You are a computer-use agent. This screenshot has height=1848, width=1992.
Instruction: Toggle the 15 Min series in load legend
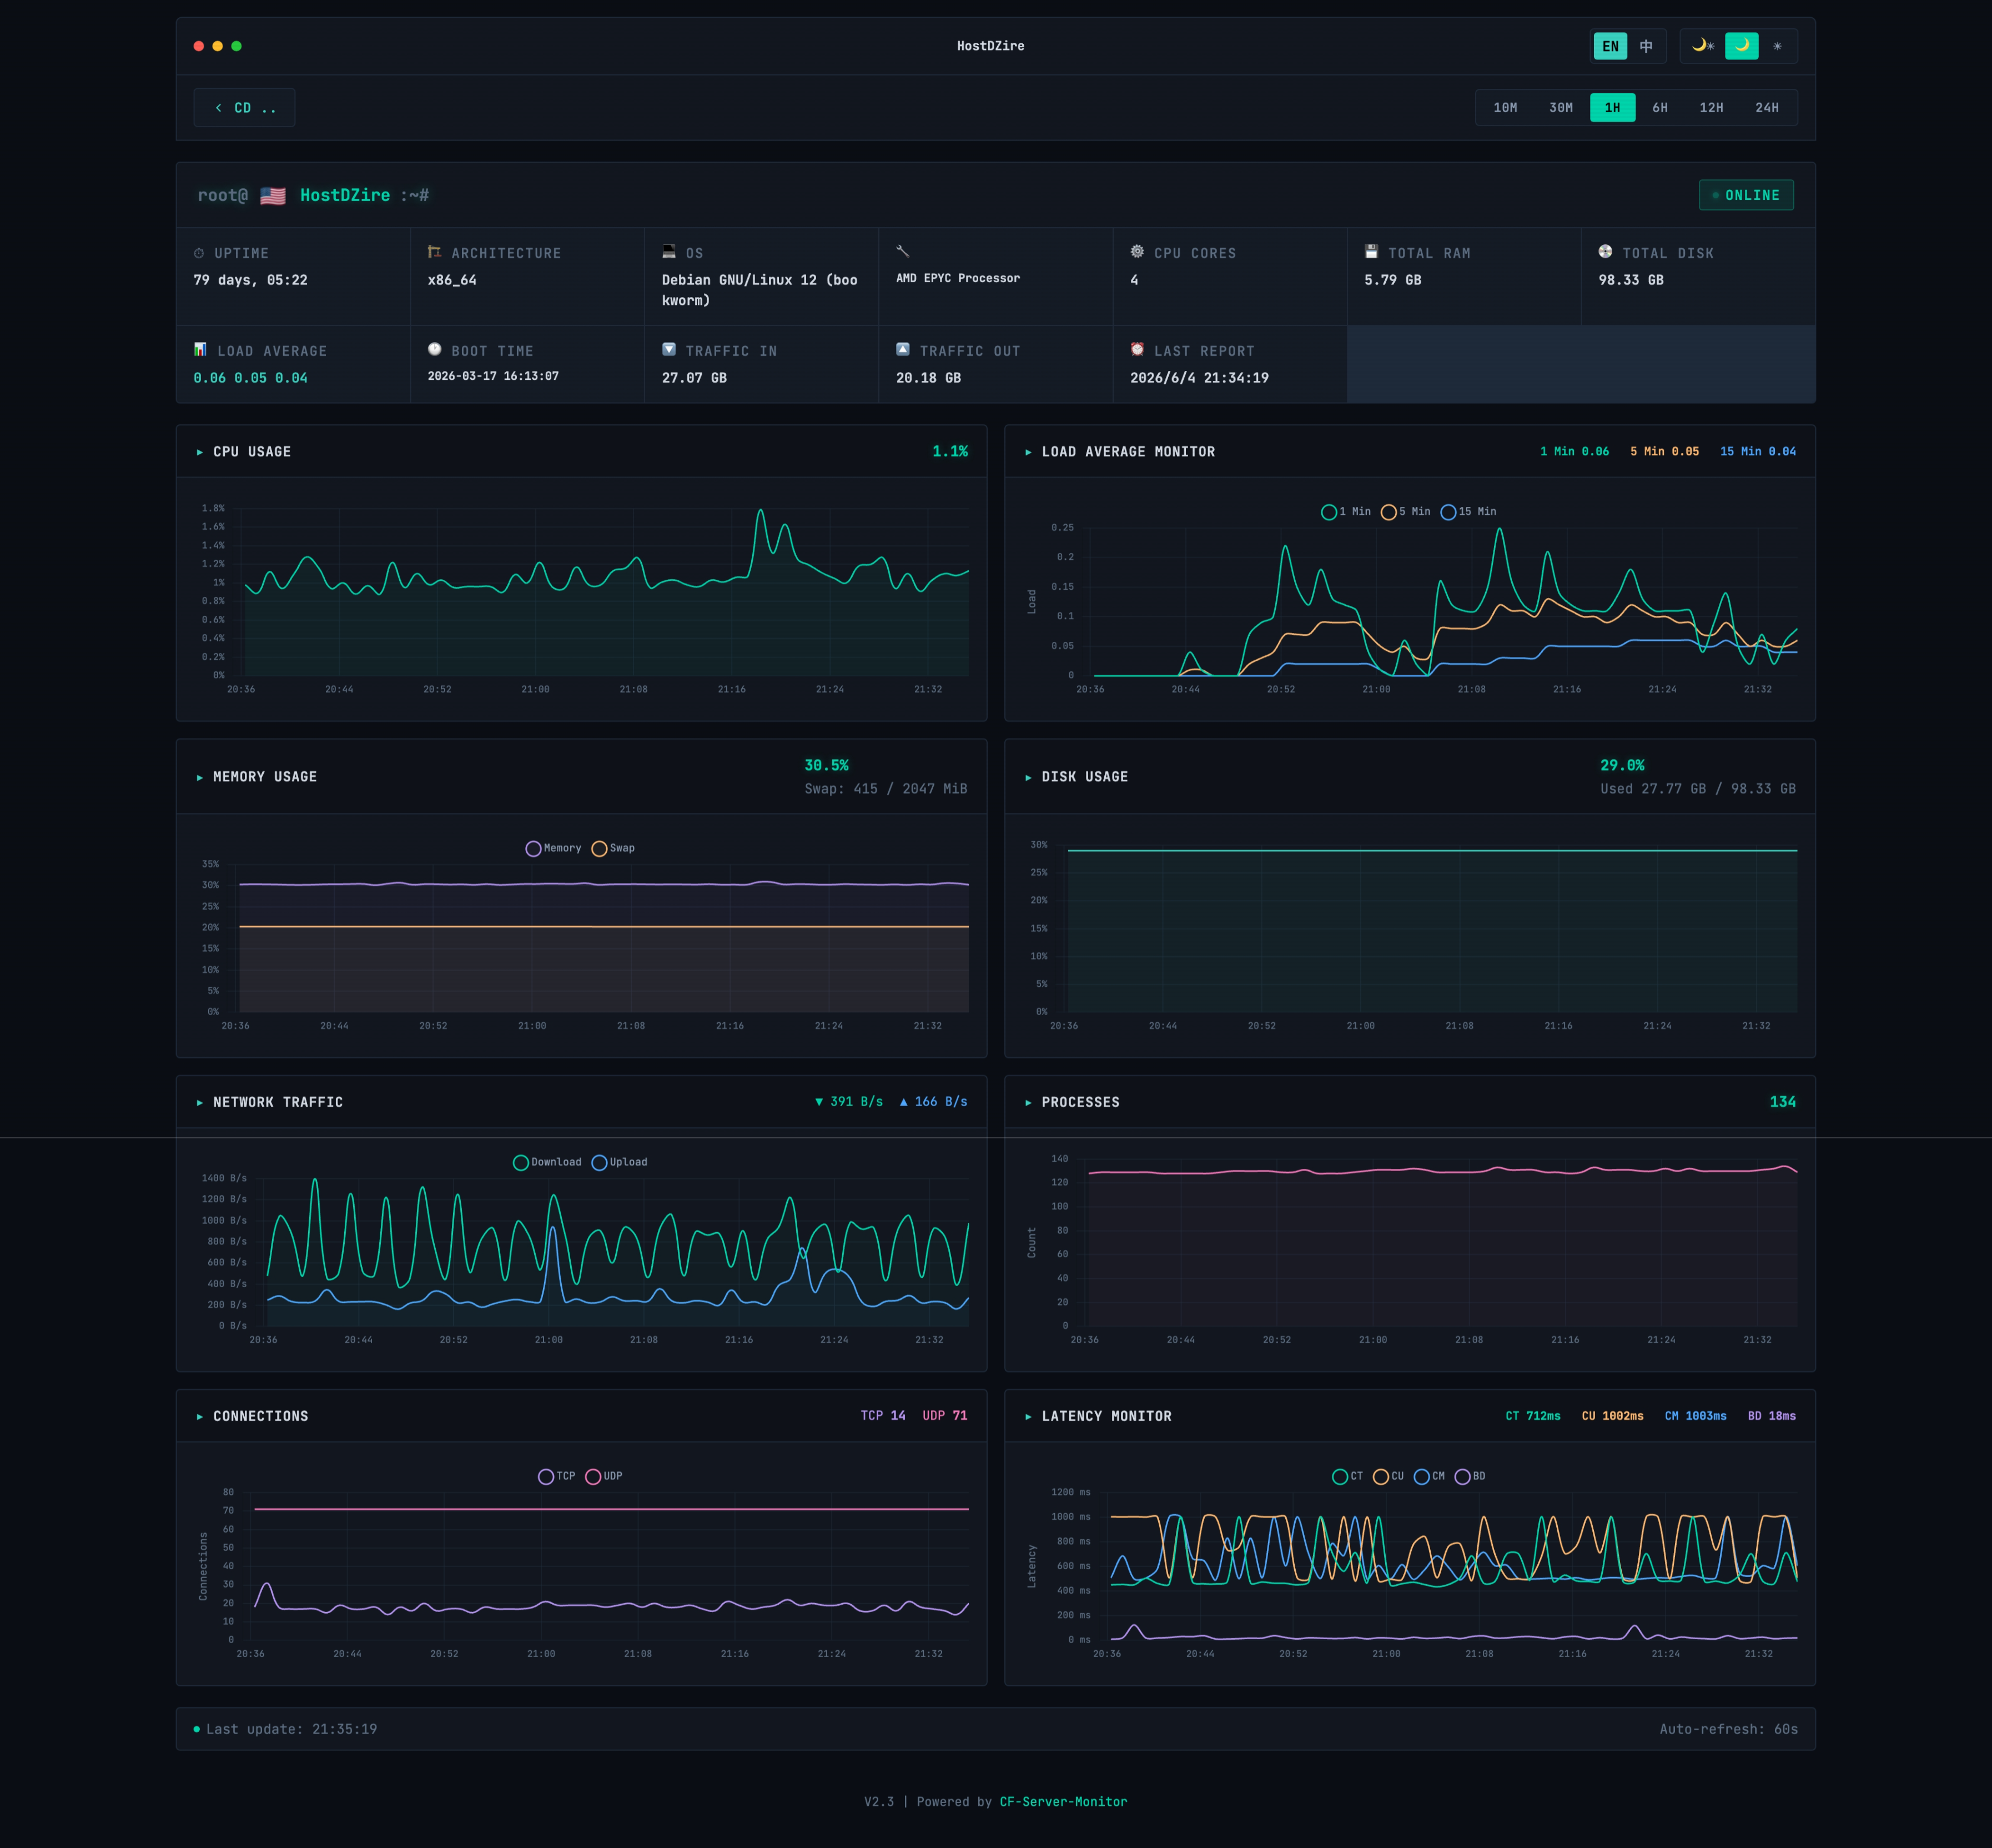(1468, 512)
